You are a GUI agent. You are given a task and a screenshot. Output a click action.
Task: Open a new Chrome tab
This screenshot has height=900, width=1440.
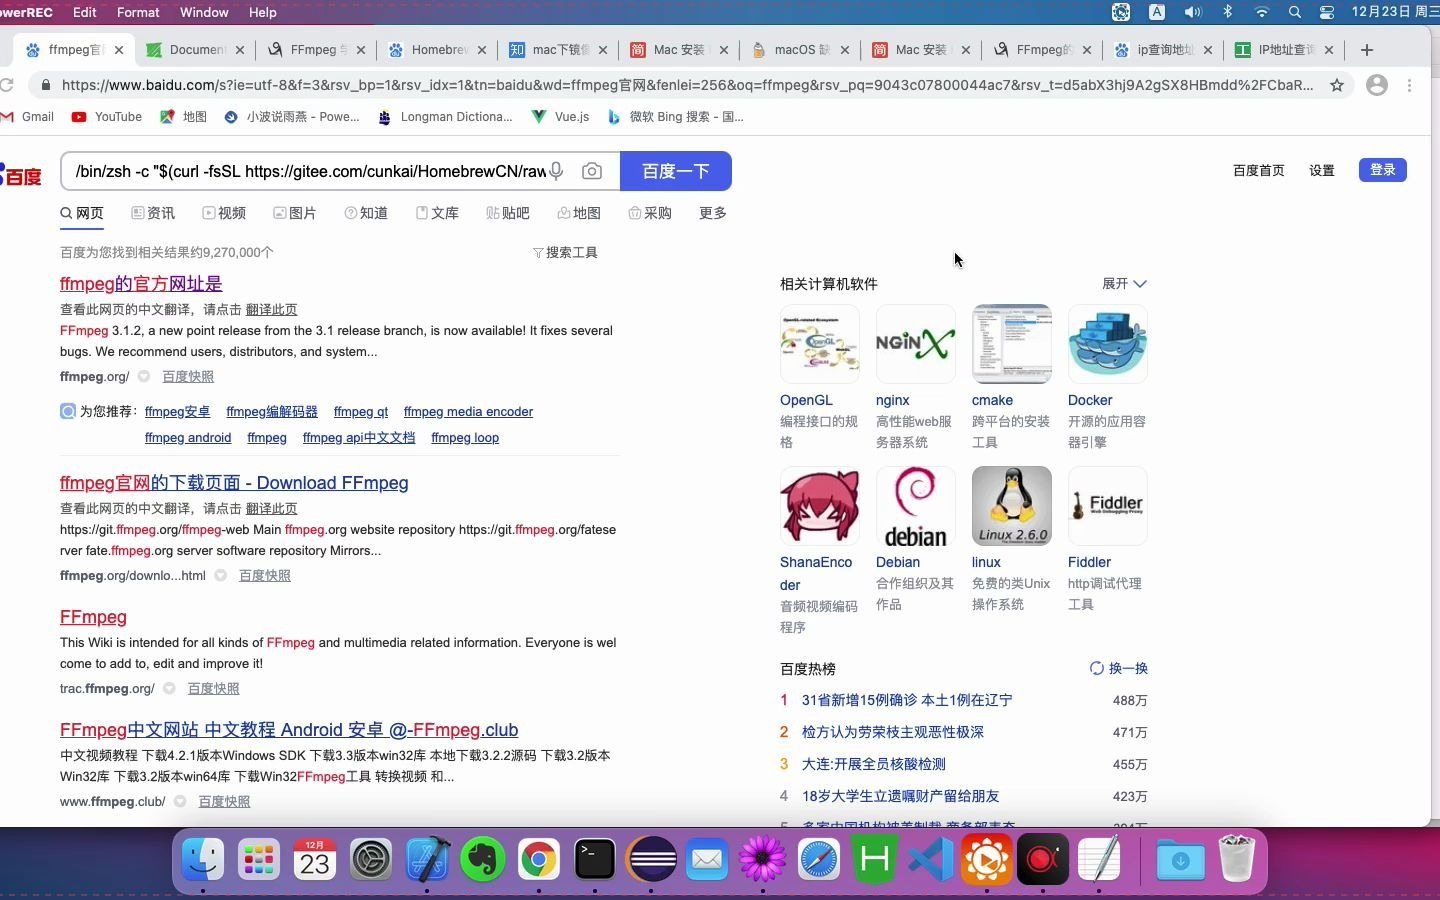click(x=1367, y=49)
